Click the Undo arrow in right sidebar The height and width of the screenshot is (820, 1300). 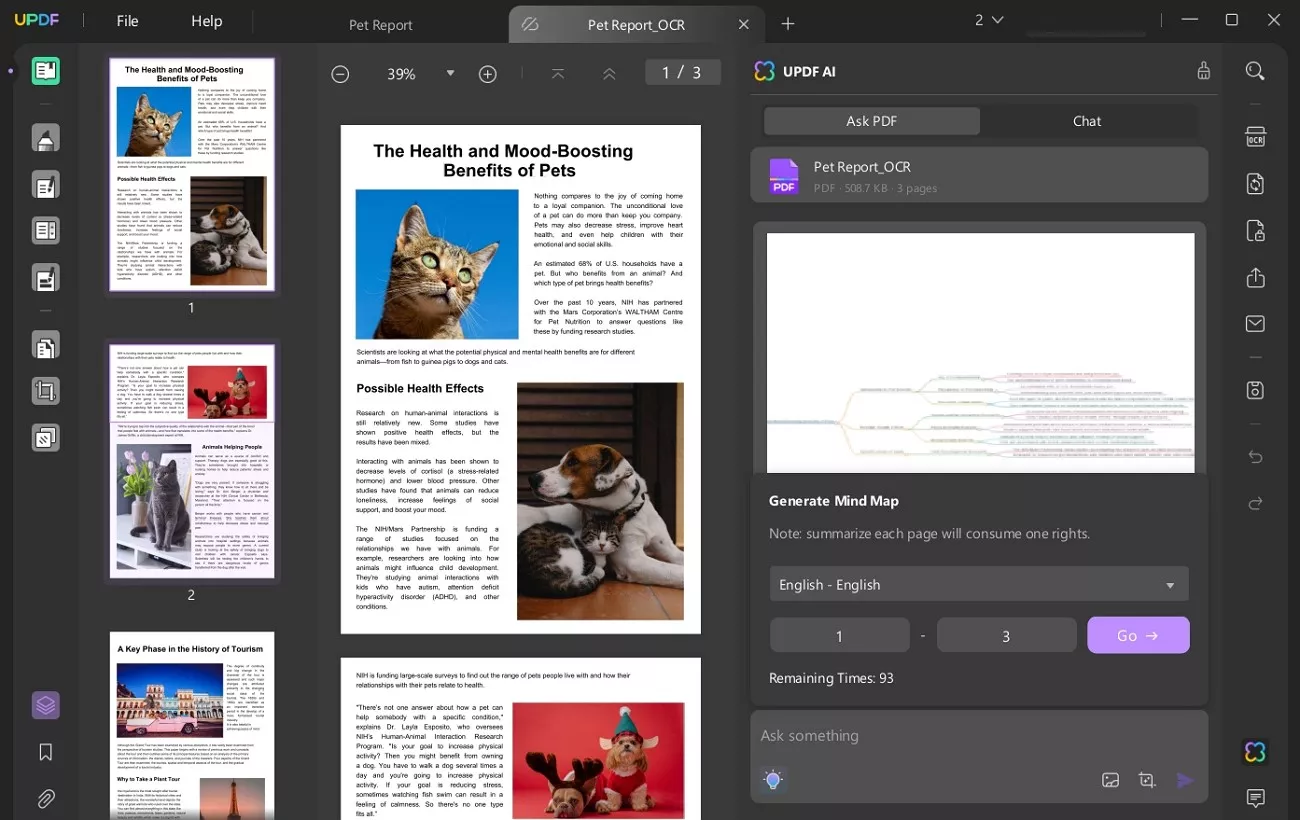point(1255,457)
